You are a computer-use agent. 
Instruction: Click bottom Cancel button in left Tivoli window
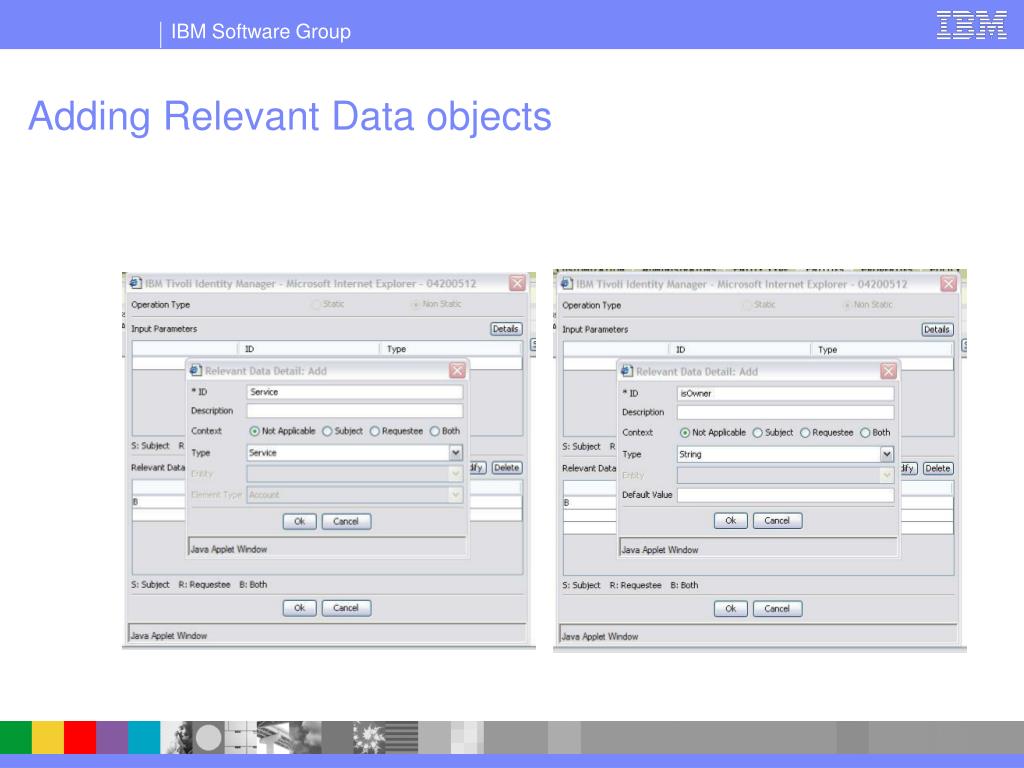point(346,608)
